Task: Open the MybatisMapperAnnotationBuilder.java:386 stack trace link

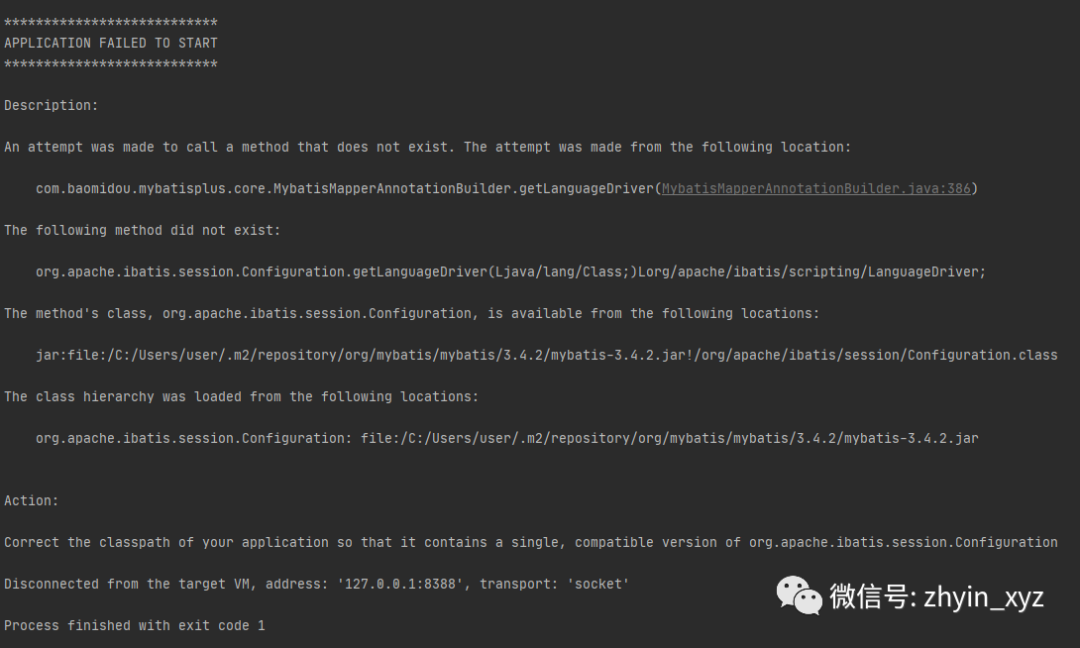Action: click(815, 188)
